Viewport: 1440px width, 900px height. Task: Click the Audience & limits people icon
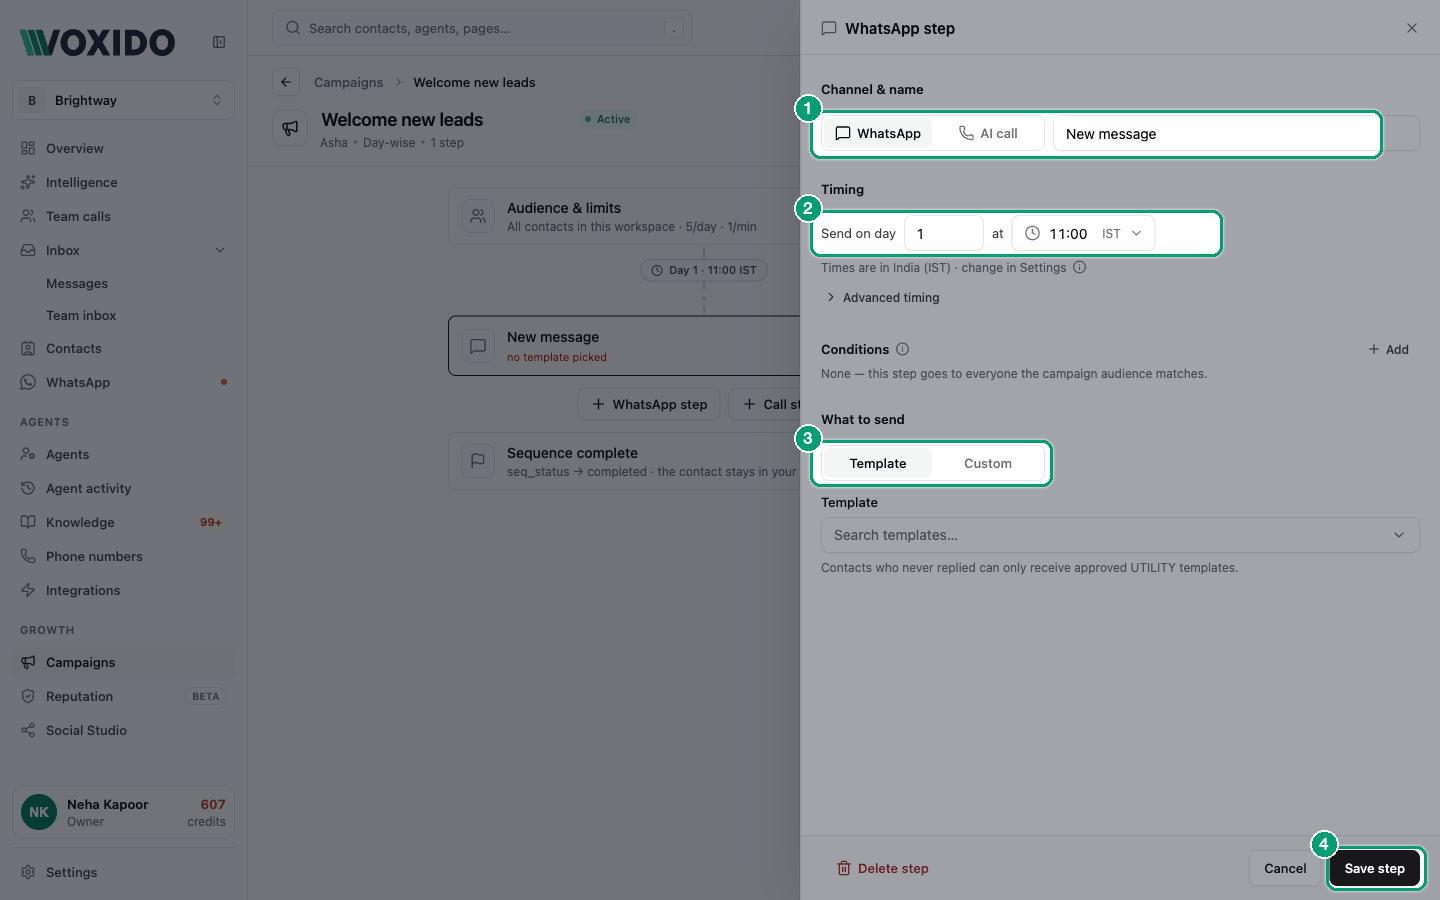(478, 216)
